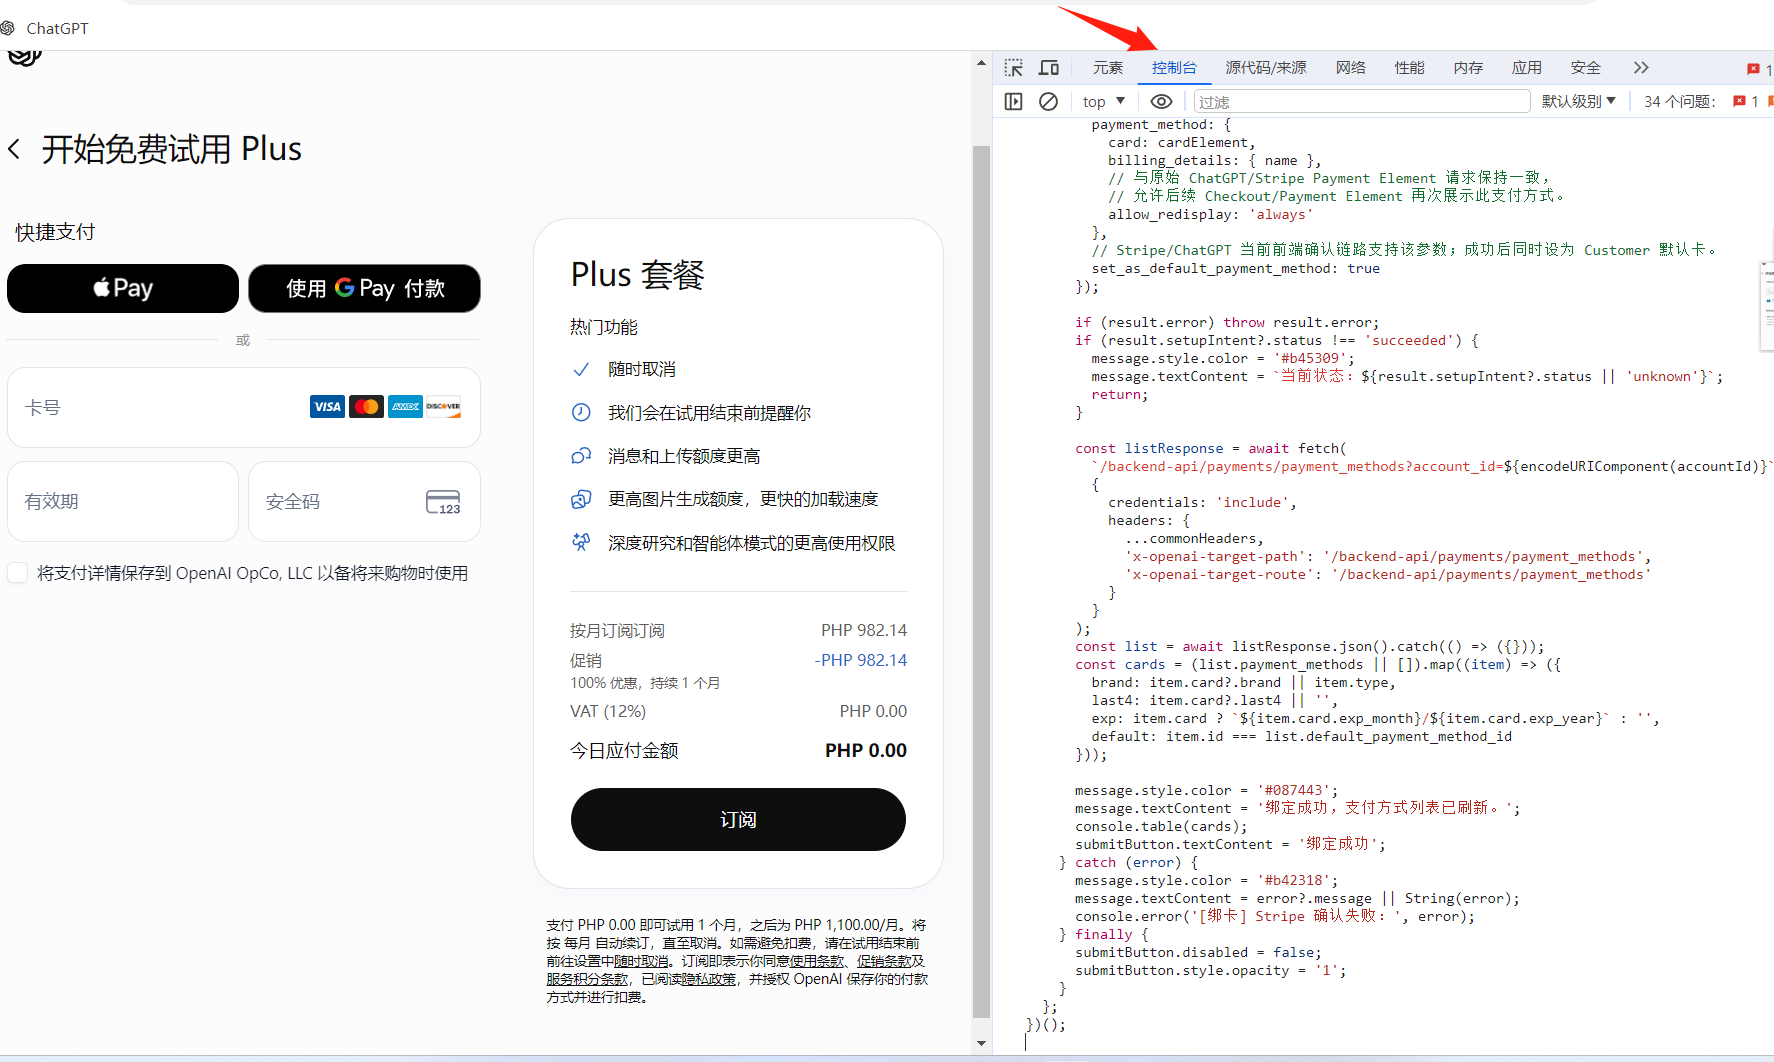The width and height of the screenshot is (1774, 1062).
Task: Click the red issue badge next to 34 个问题
Action: (1740, 101)
